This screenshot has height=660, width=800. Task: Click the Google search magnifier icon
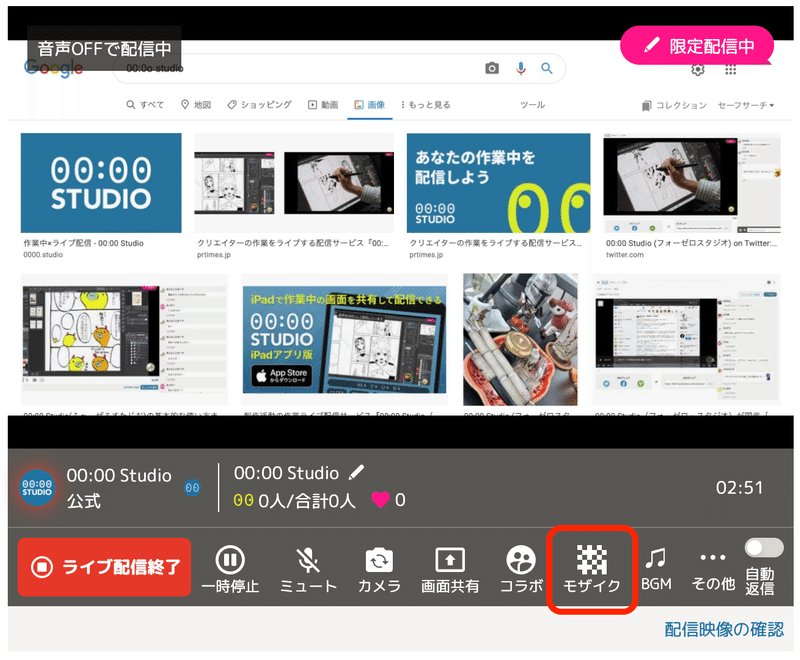[x=547, y=68]
